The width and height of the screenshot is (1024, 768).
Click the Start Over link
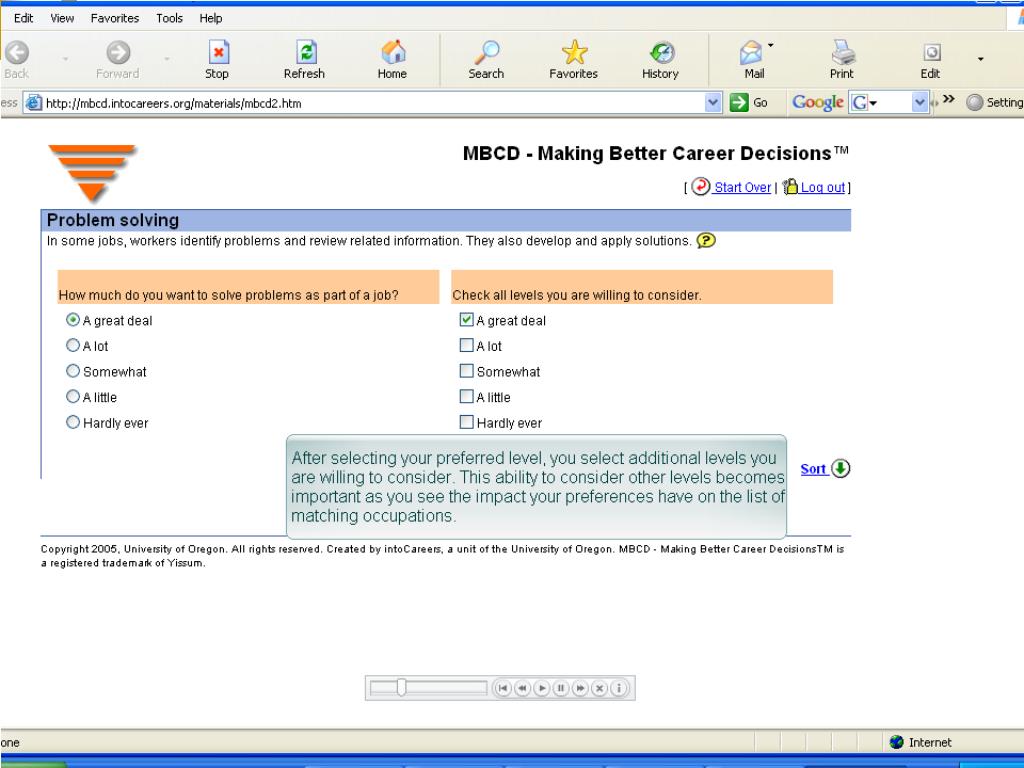(x=743, y=187)
